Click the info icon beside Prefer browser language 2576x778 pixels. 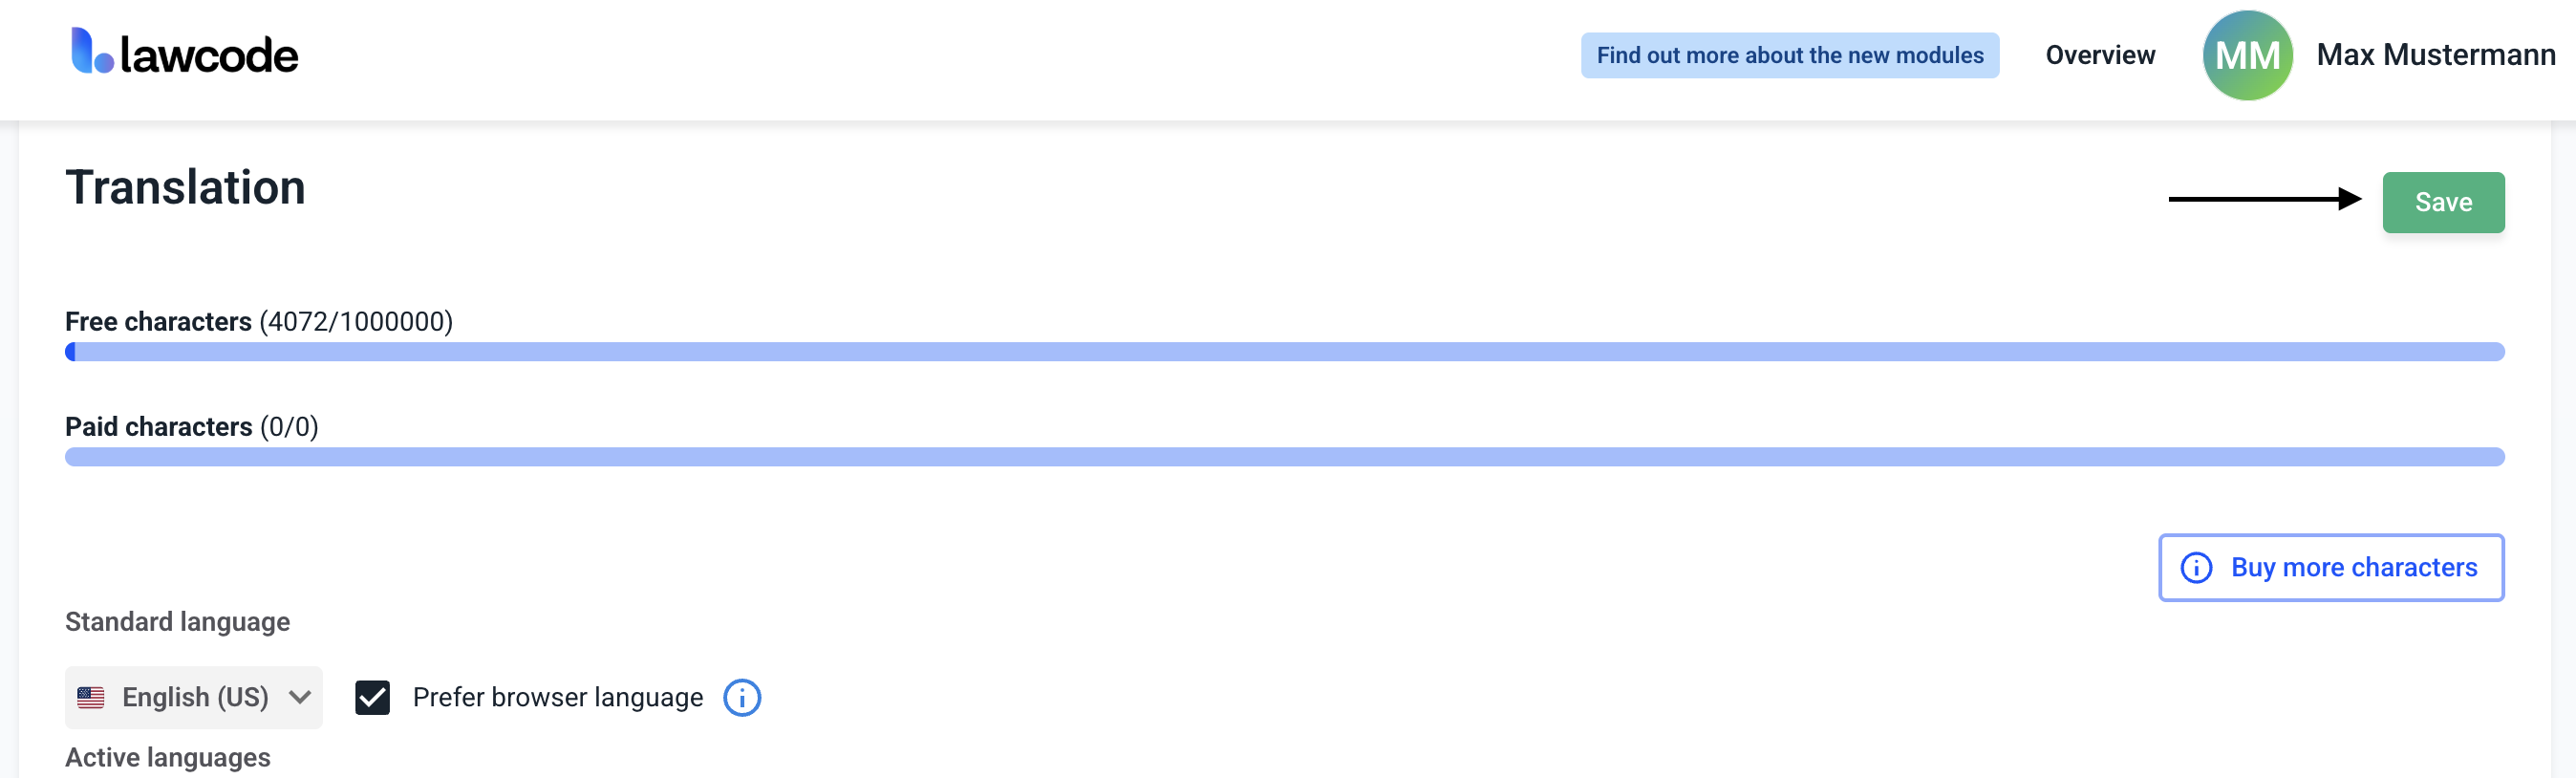(x=742, y=697)
